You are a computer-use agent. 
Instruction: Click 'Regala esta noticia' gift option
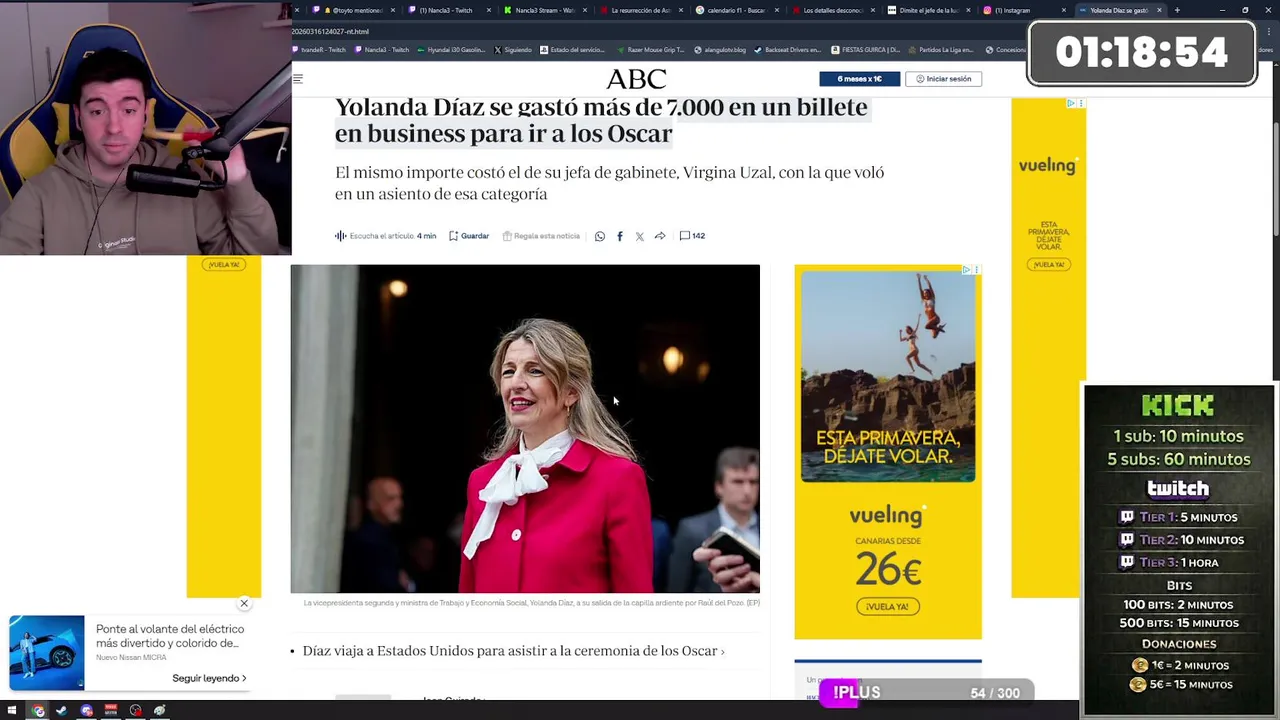coord(541,236)
